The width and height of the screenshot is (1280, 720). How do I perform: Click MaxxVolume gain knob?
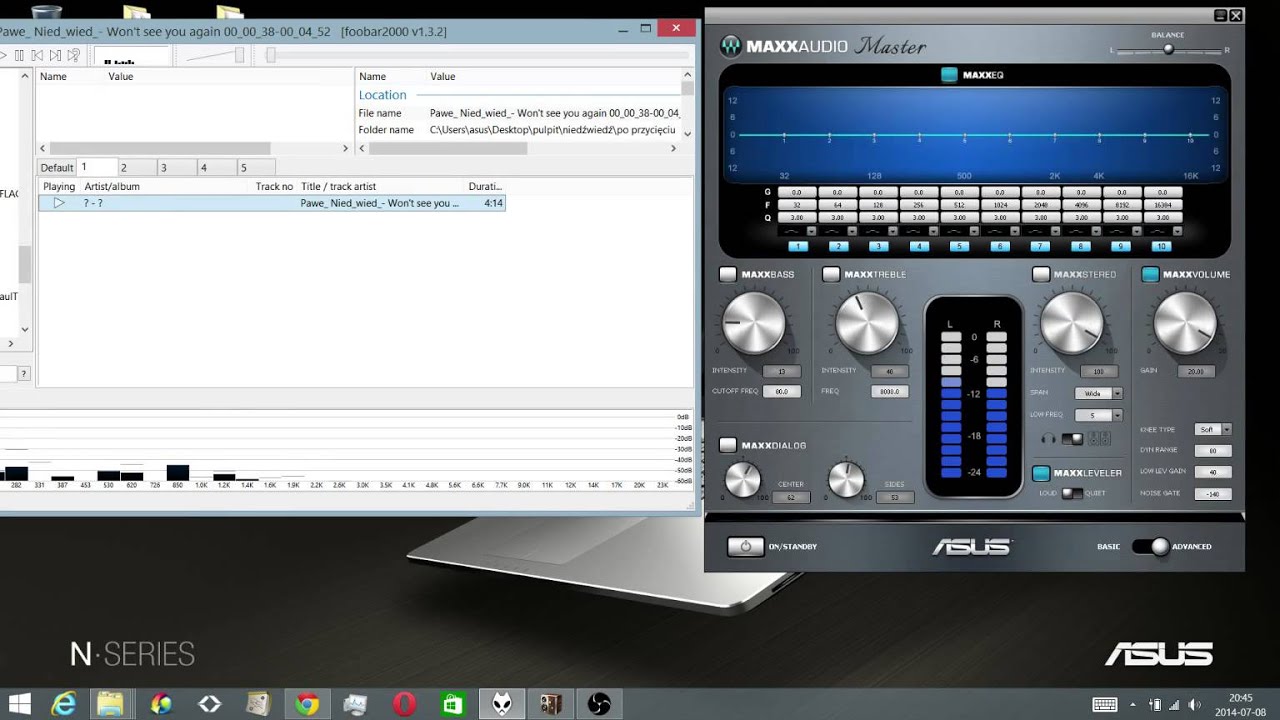coord(1185,323)
